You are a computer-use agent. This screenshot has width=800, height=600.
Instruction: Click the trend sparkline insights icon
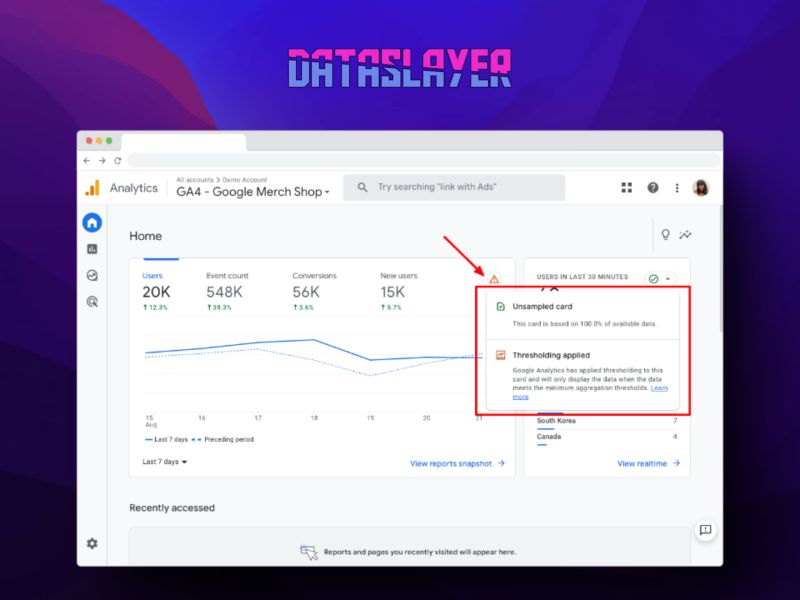[x=685, y=235]
